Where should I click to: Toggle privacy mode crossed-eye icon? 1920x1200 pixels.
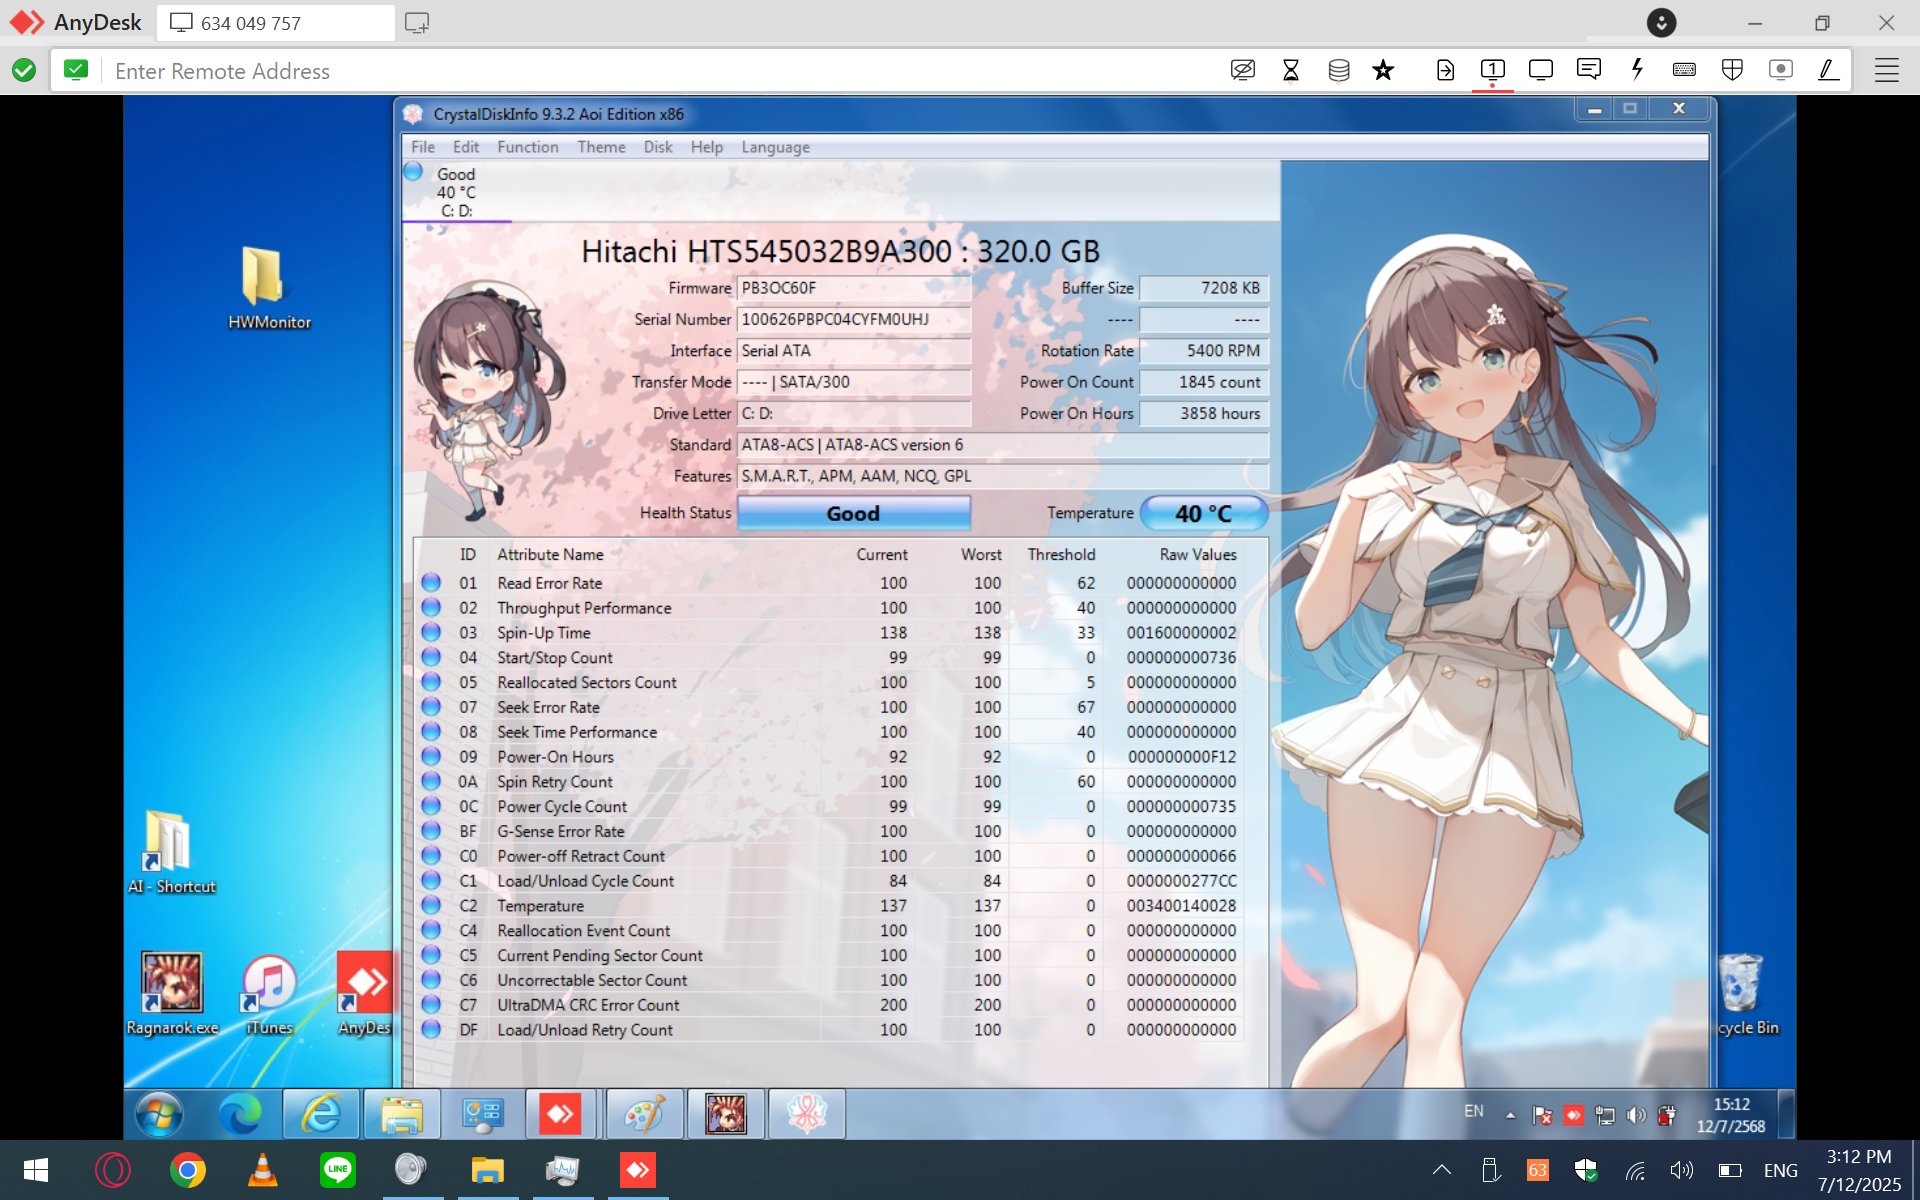coord(1243,70)
